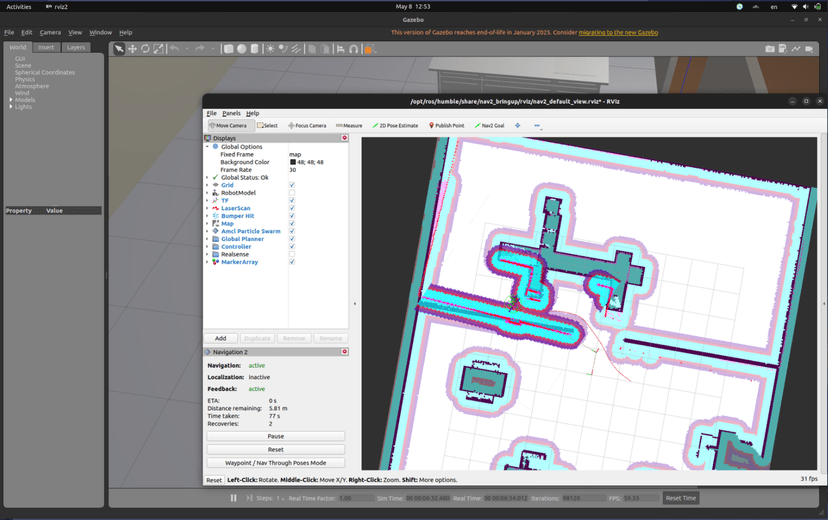Viewport: 828px width, 520px height.
Task: Choose the Measure tool in RViz
Action: (349, 126)
